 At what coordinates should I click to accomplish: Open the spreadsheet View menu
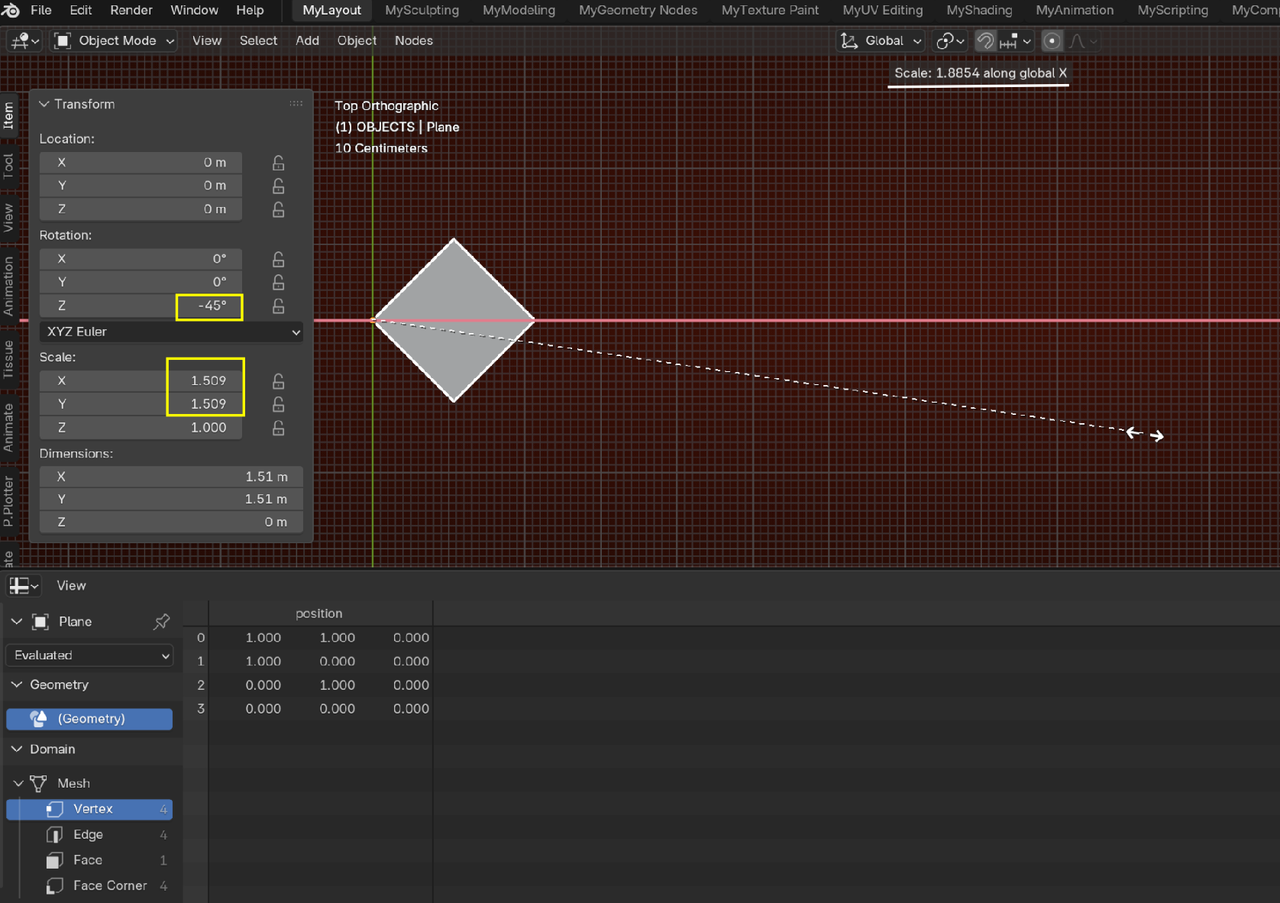pyautogui.click(x=71, y=586)
